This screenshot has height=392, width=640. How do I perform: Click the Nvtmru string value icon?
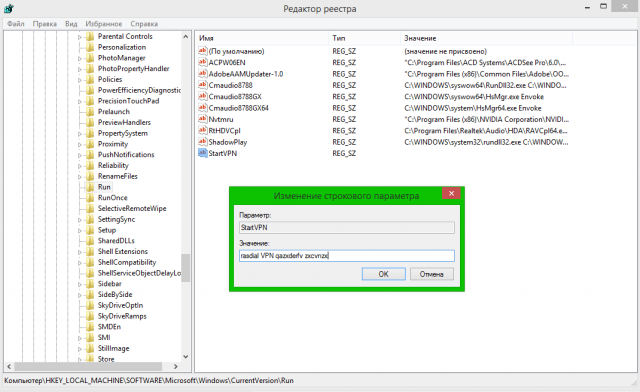click(202, 119)
